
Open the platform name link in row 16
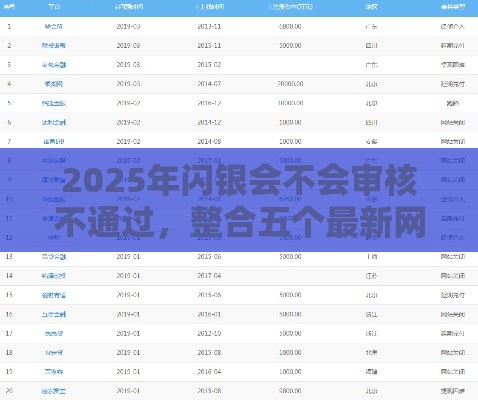click(54, 314)
